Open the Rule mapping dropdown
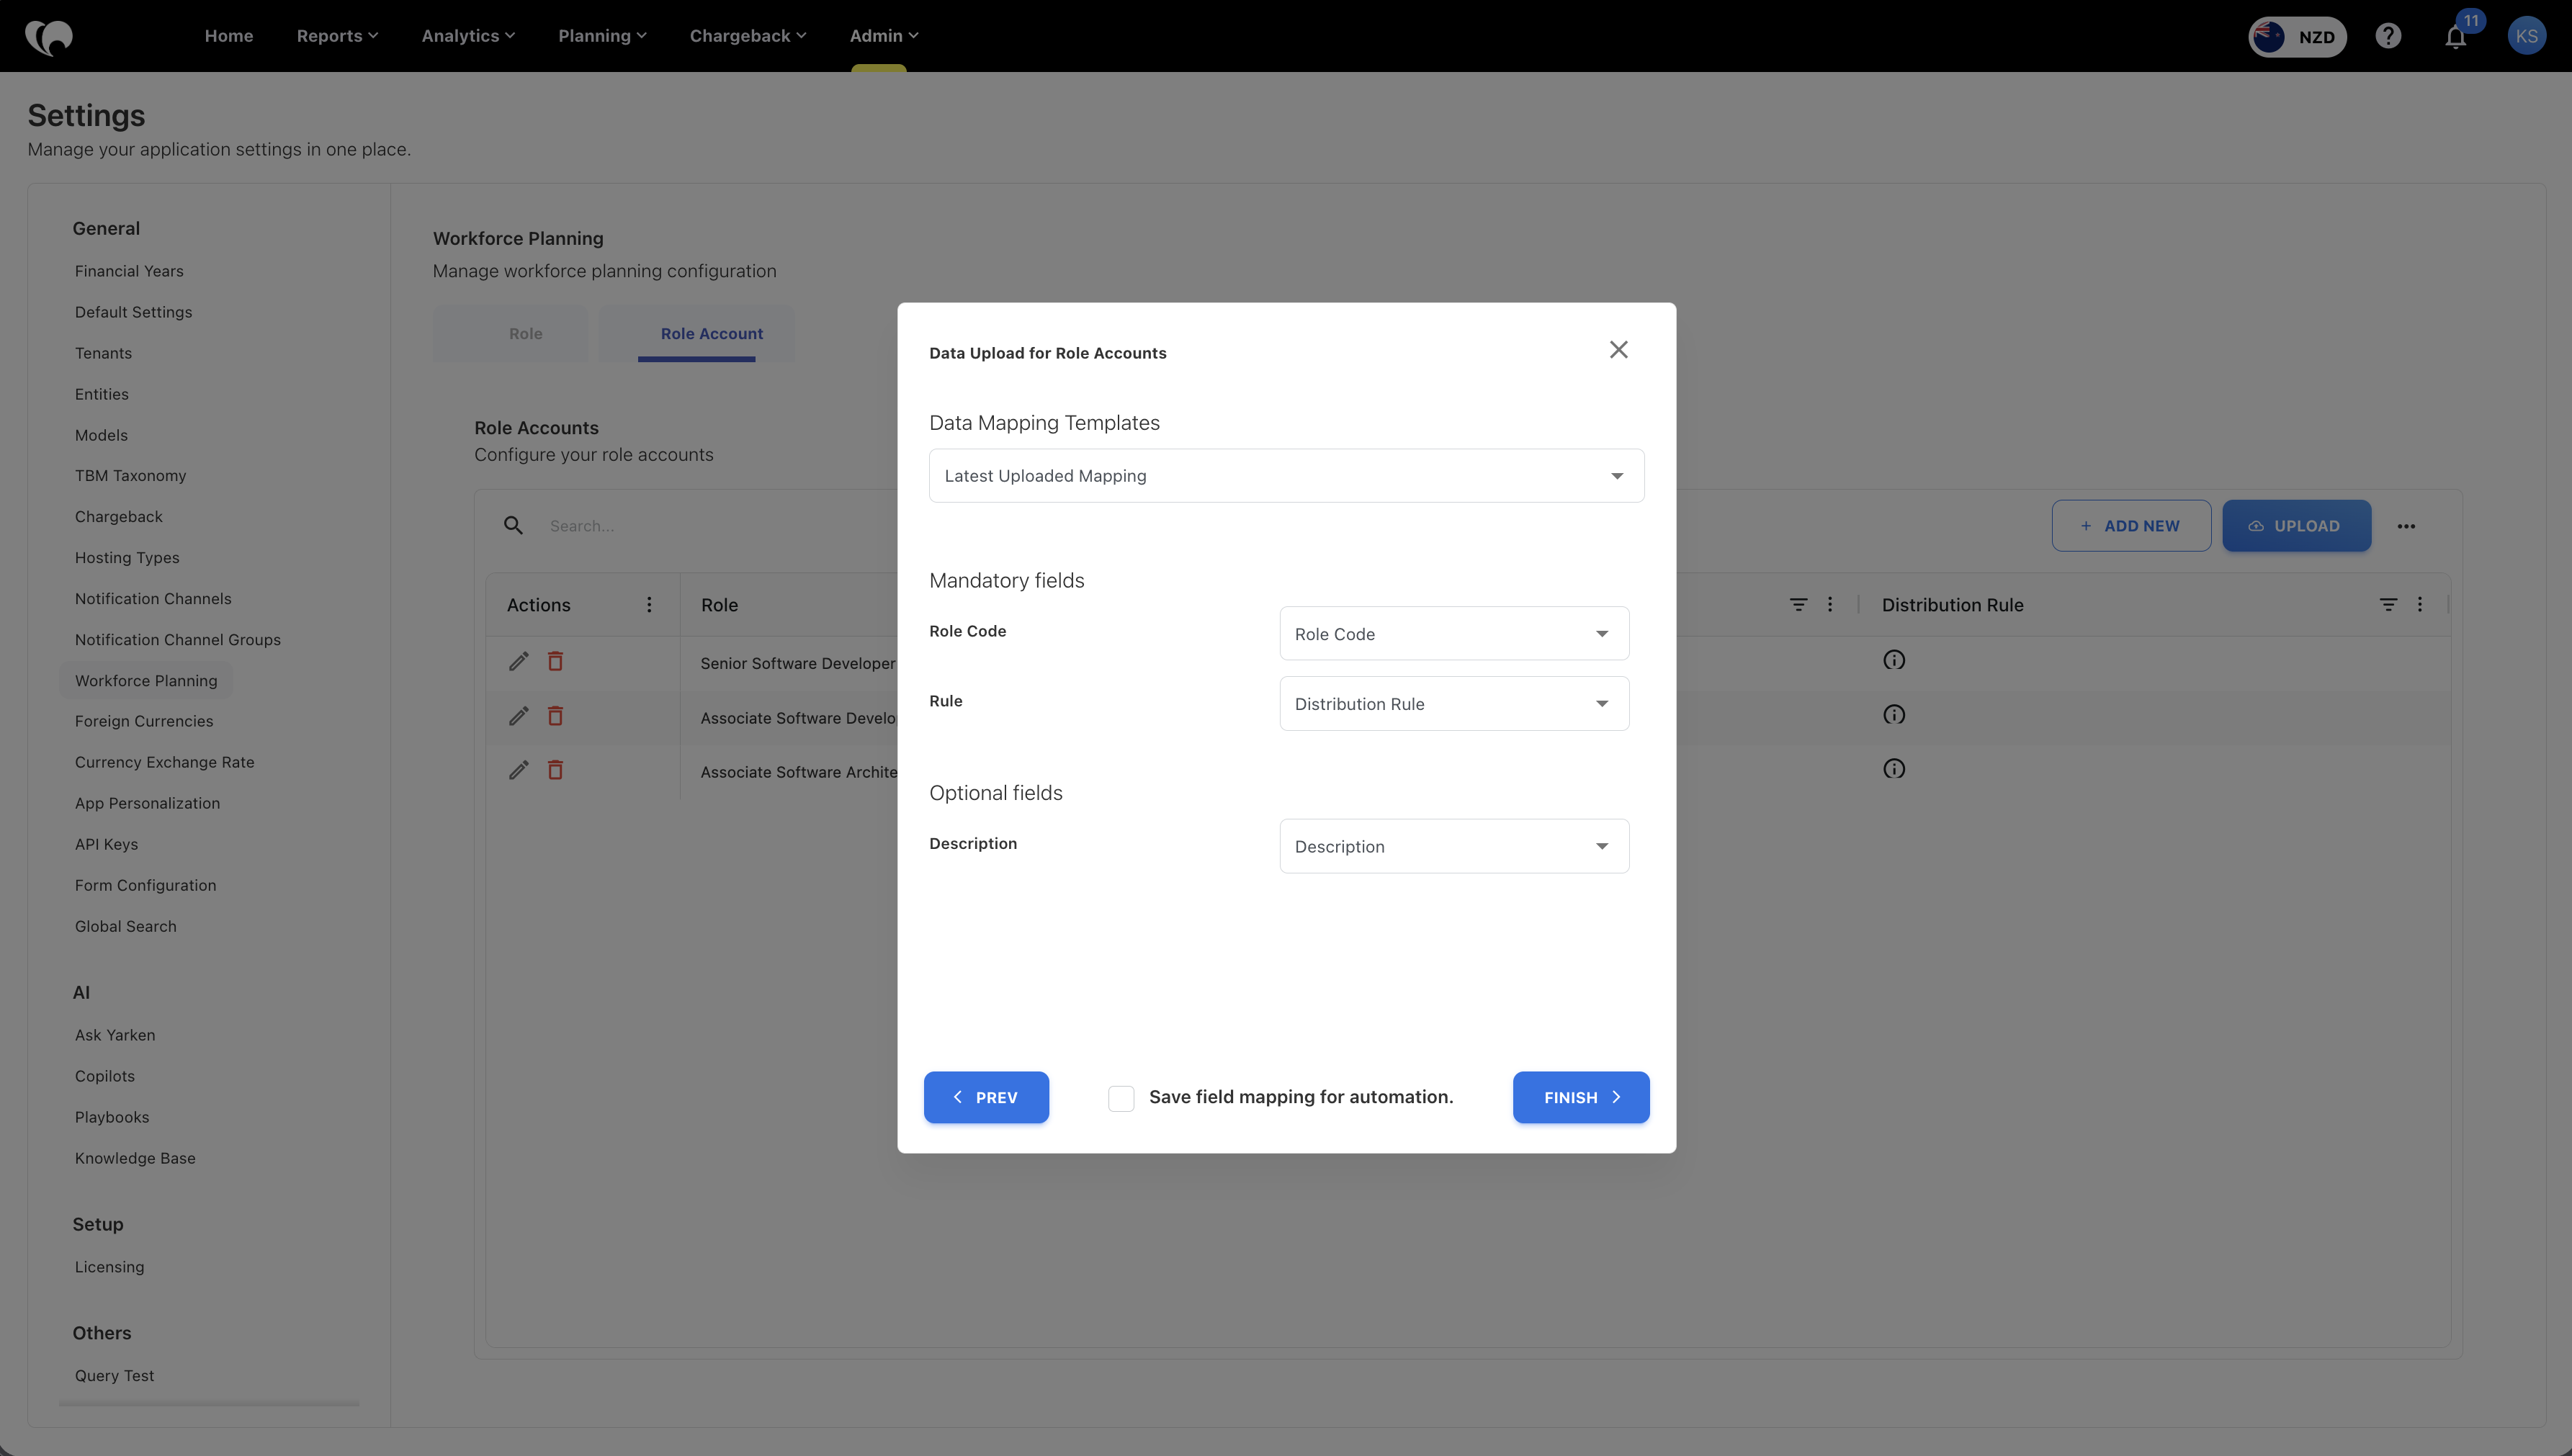The height and width of the screenshot is (1456, 2572). pos(1454,704)
